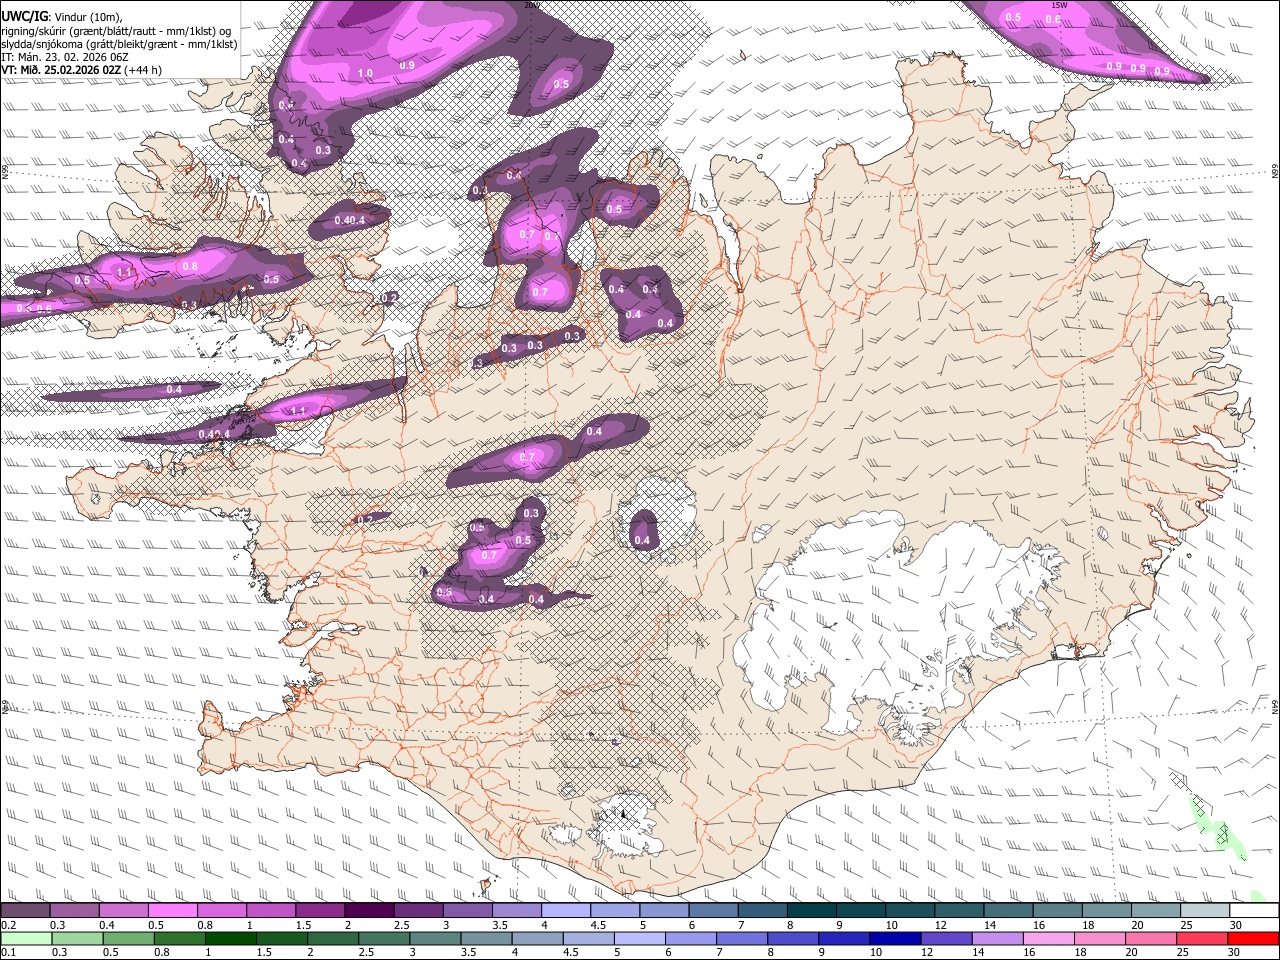
Task: Click the light grey legend swatch between 25 and 30
Action: click(1205, 911)
